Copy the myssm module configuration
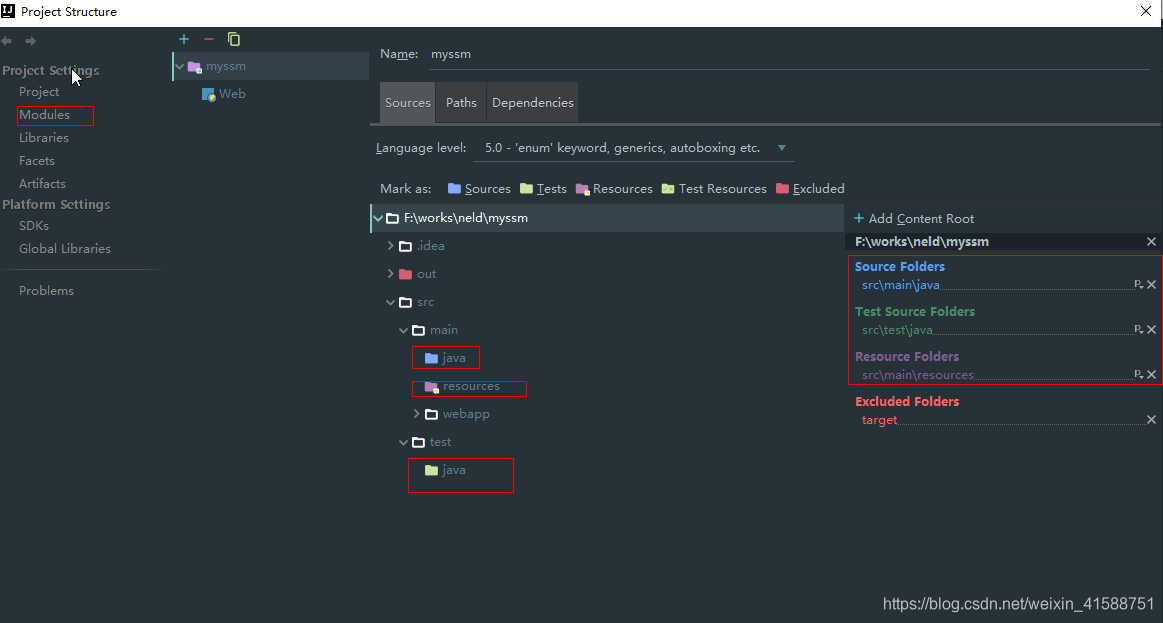 click(233, 39)
